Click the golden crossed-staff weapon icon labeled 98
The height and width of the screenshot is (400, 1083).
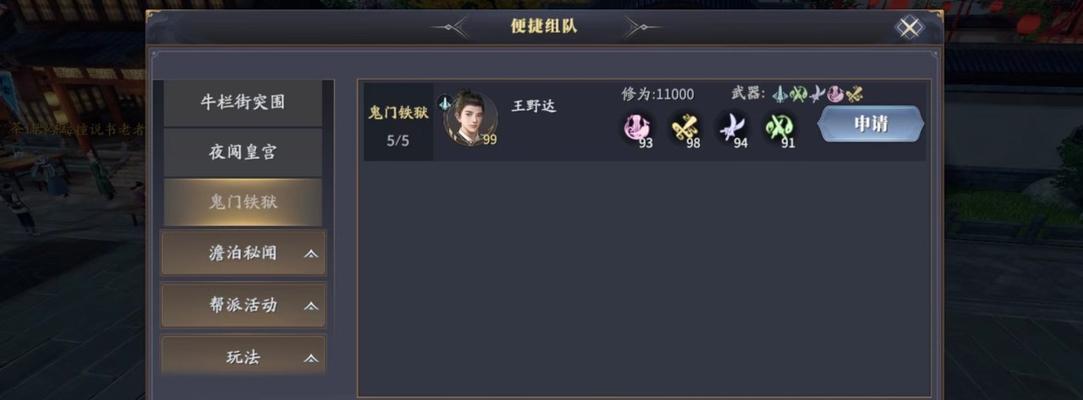[x=684, y=128]
